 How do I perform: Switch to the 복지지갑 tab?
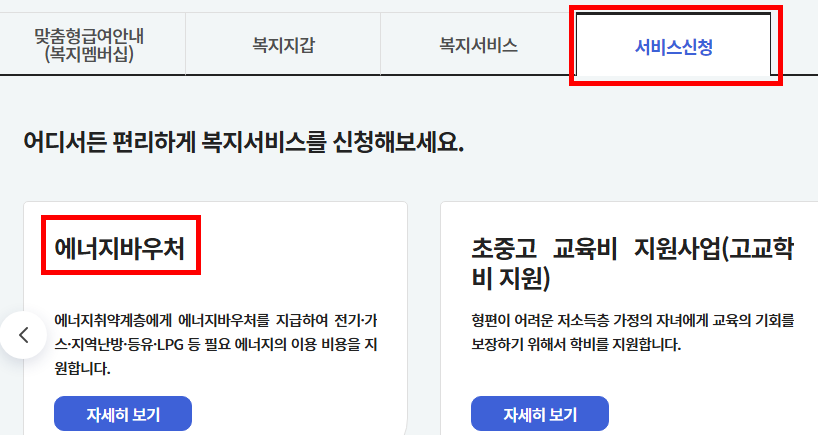point(283,44)
